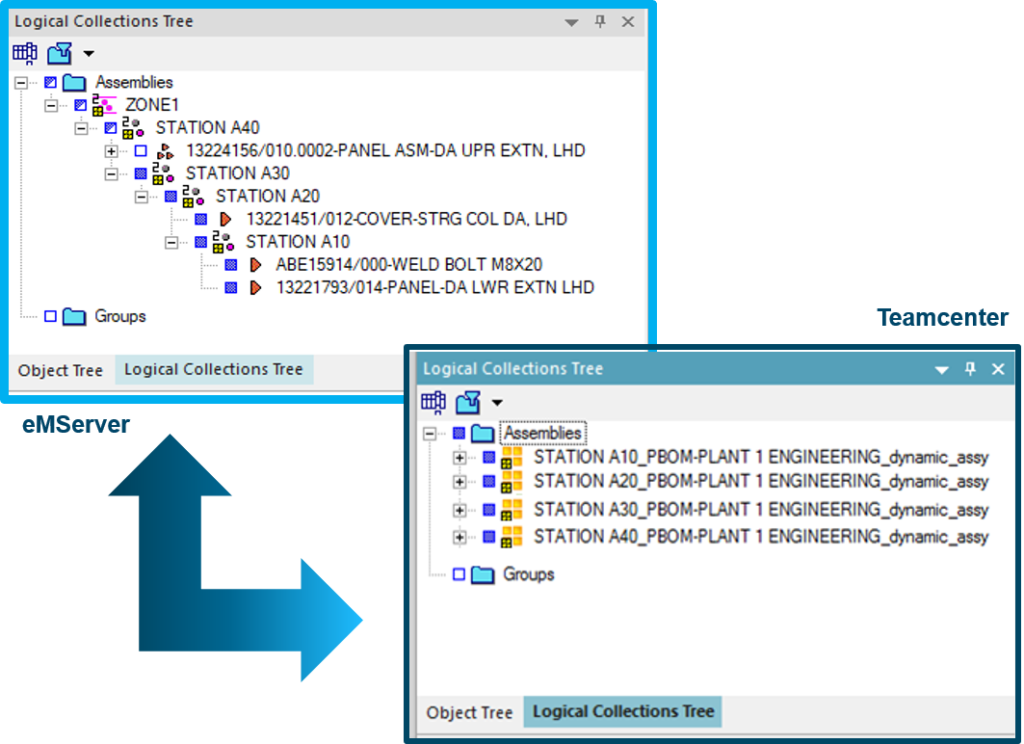This screenshot has width=1024, height=744.
Task: Click the filter icon in Teamcenter toolbar
Action: click(x=468, y=403)
